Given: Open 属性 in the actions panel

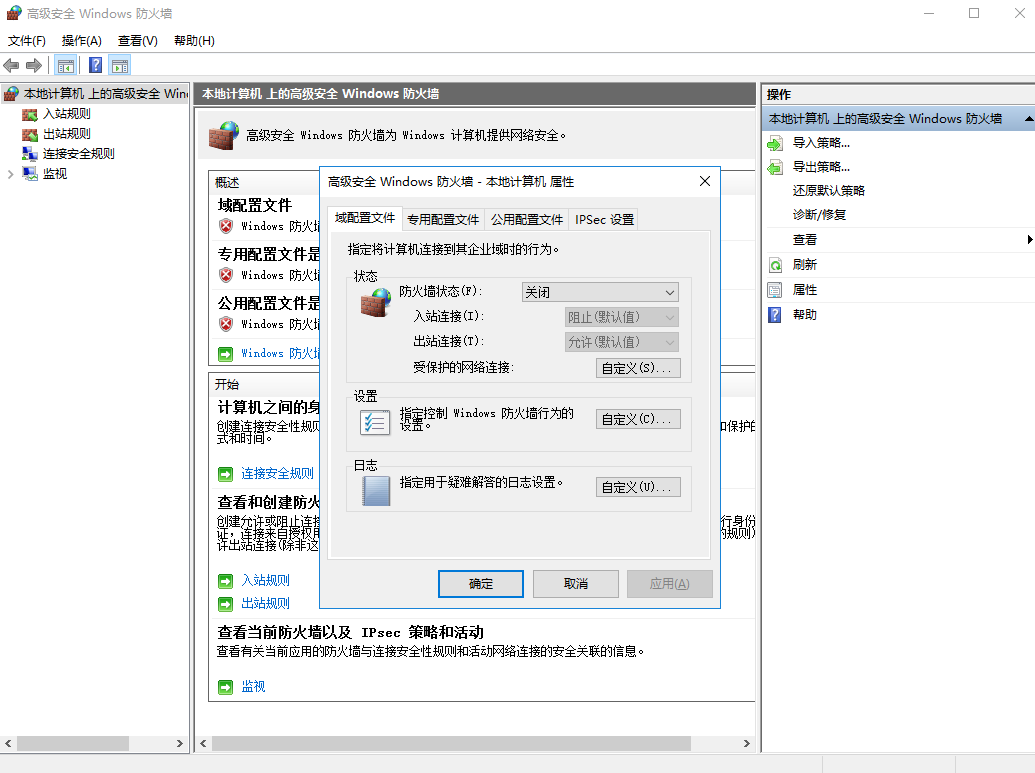Looking at the screenshot, I should coord(804,290).
